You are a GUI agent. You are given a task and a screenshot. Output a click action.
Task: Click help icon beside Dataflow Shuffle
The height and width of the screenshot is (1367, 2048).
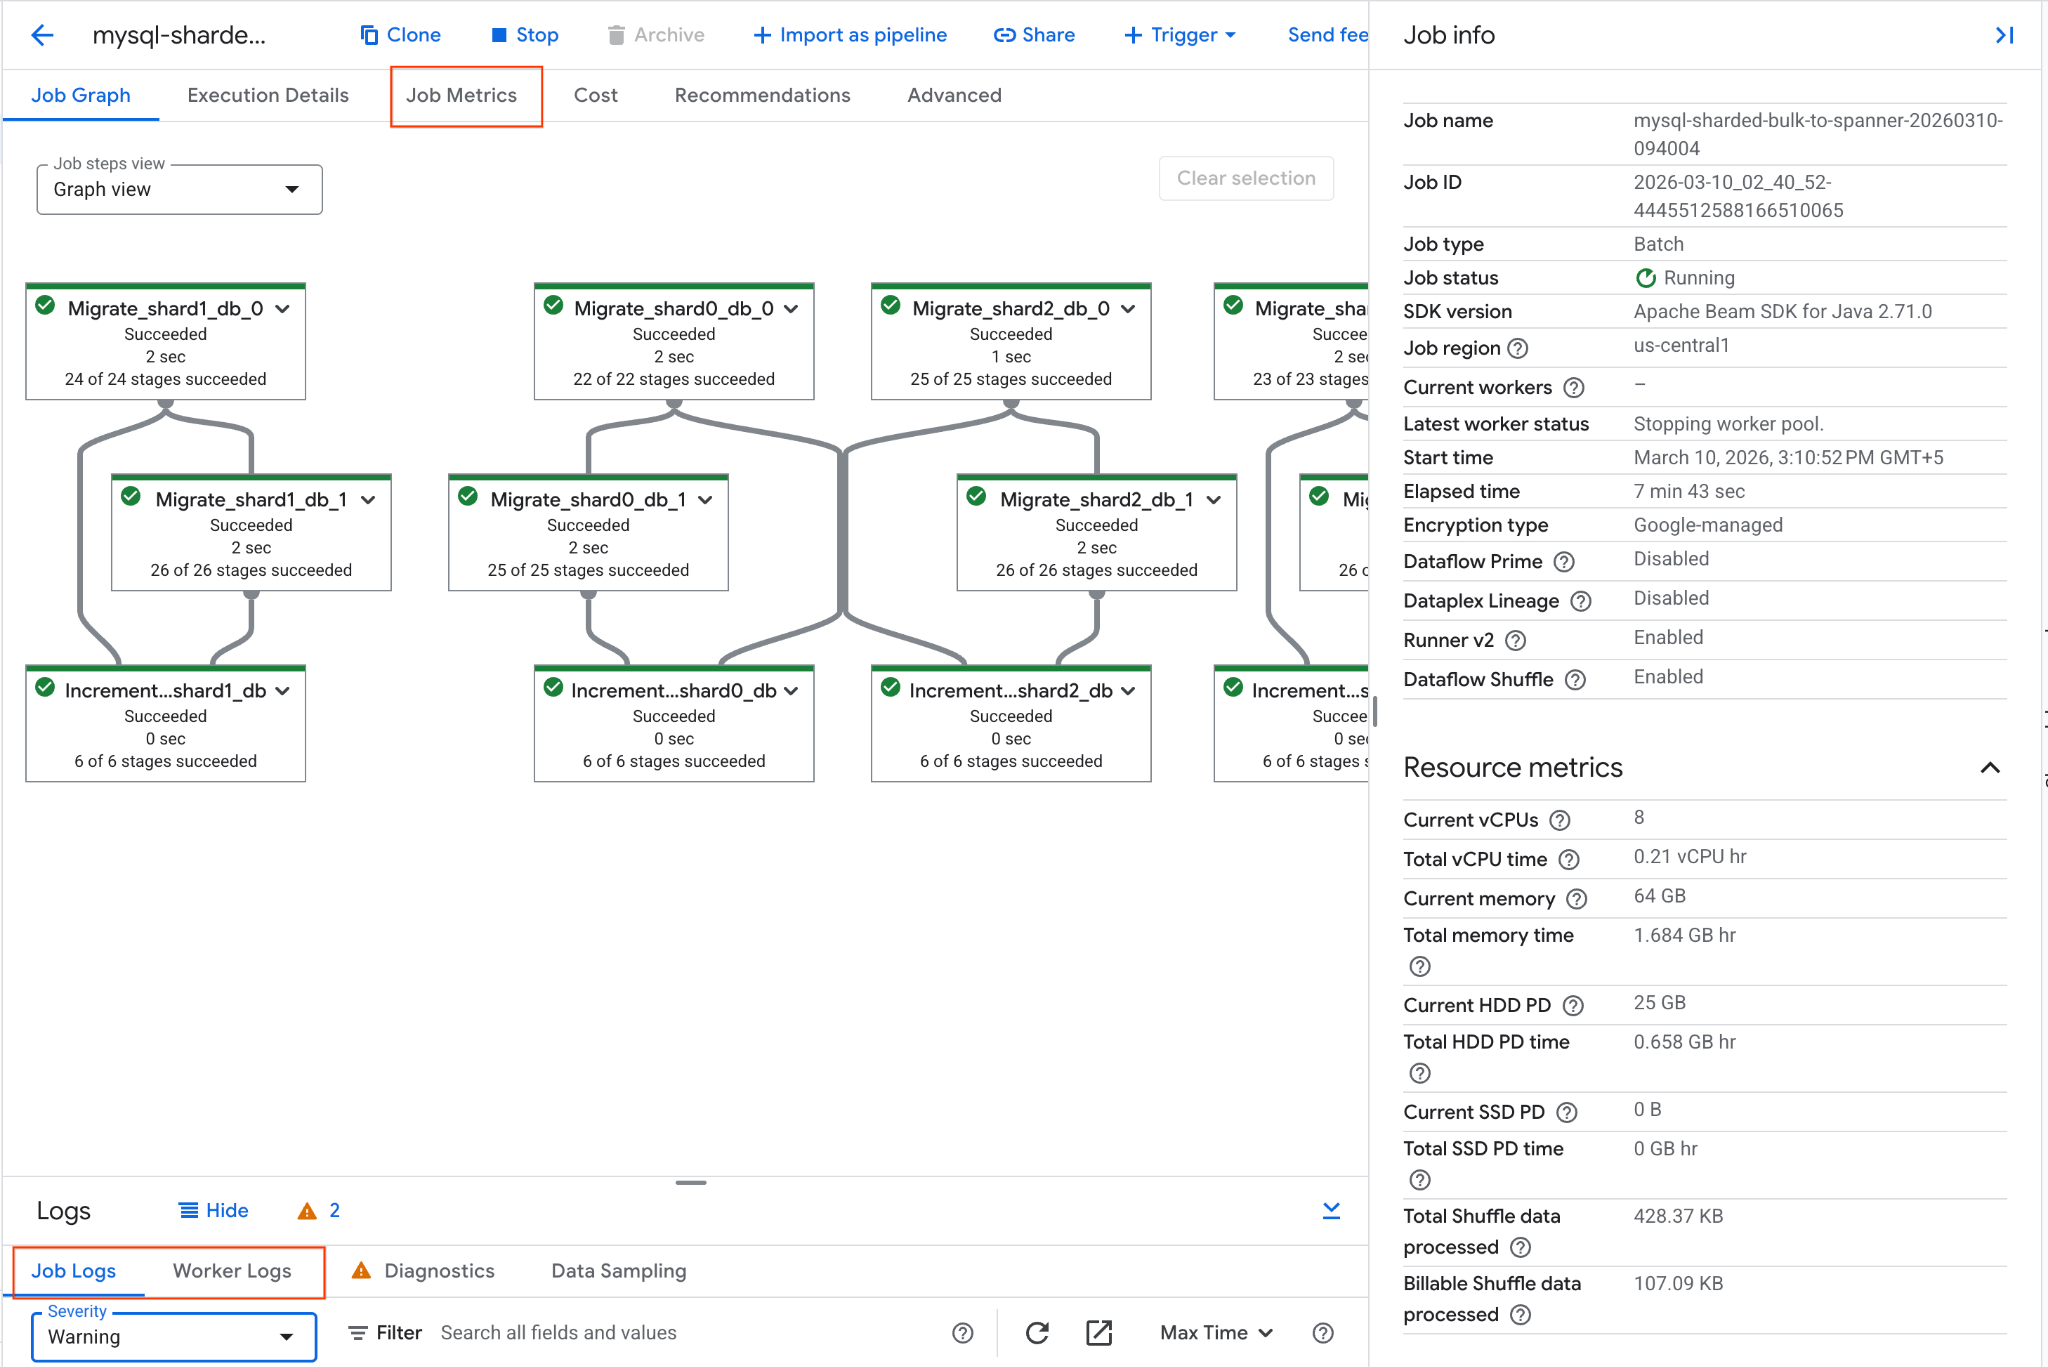click(x=1575, y=680)
